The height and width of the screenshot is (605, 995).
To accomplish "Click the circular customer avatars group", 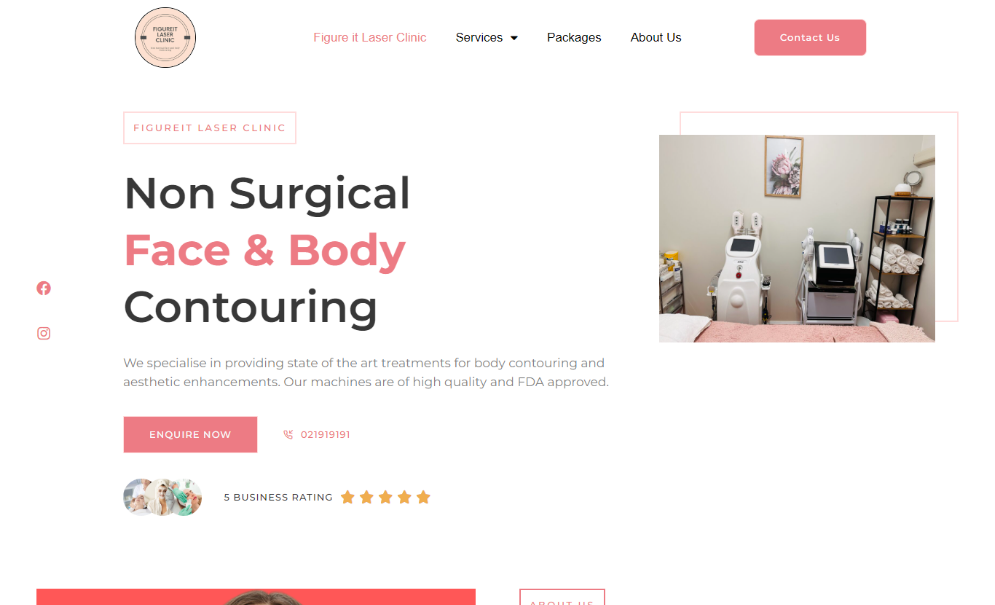I will pos(162,497).
